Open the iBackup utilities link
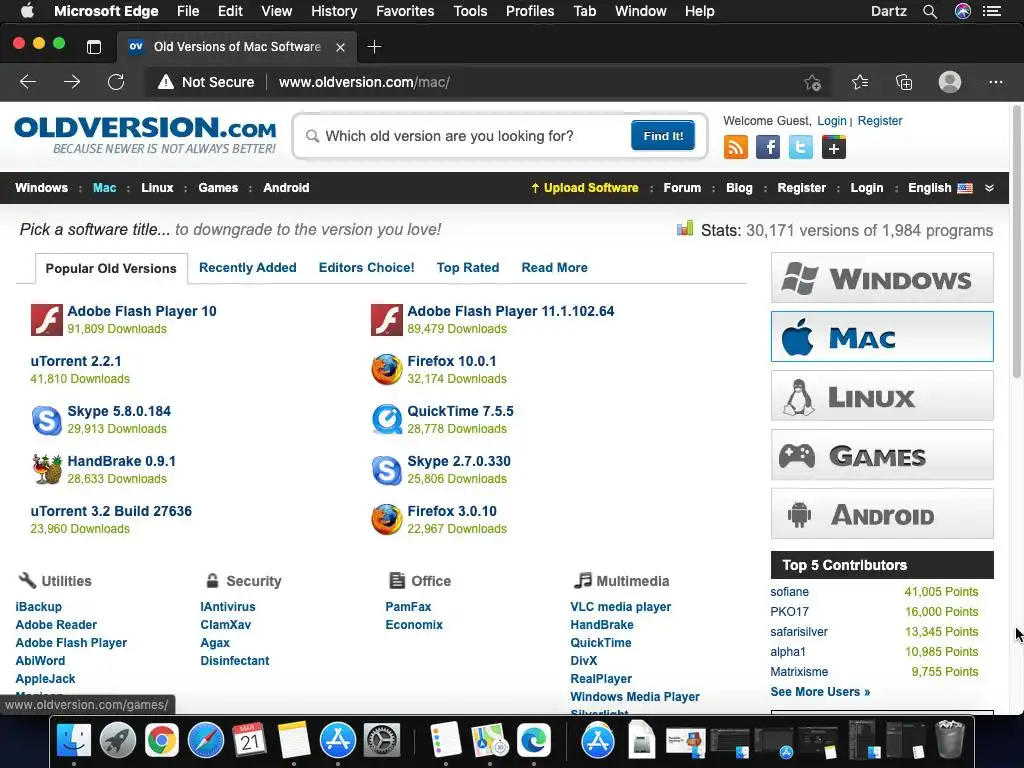 (39, 607)
